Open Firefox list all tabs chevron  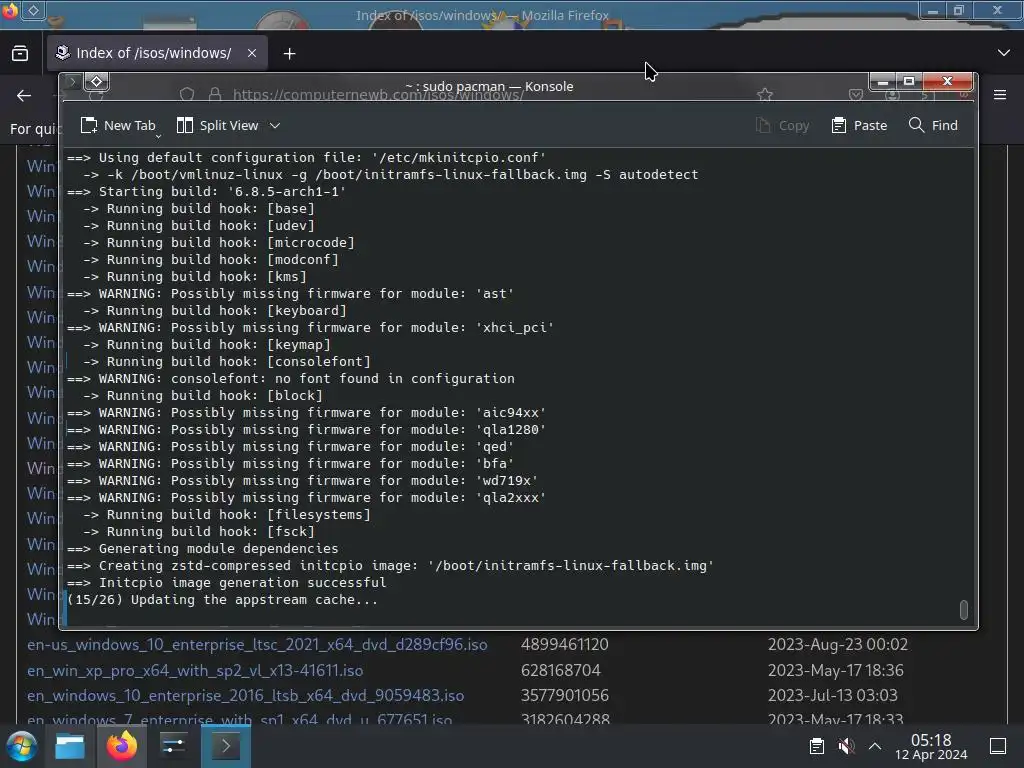(1004, 53)
